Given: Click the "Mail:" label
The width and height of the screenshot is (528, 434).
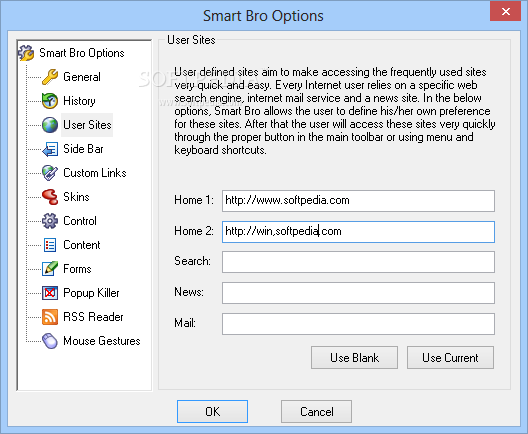Looking at the screenshot, I should 185,323.
